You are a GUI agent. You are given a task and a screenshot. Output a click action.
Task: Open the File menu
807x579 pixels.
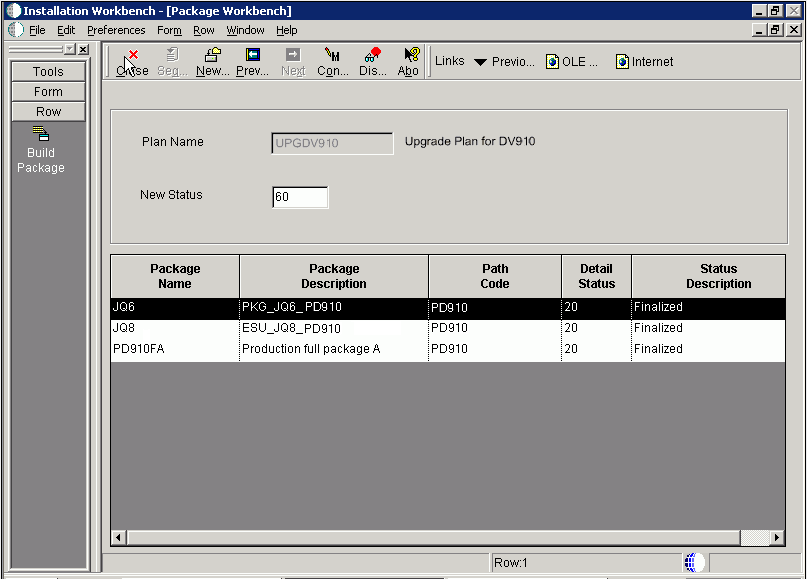[37, 30]
